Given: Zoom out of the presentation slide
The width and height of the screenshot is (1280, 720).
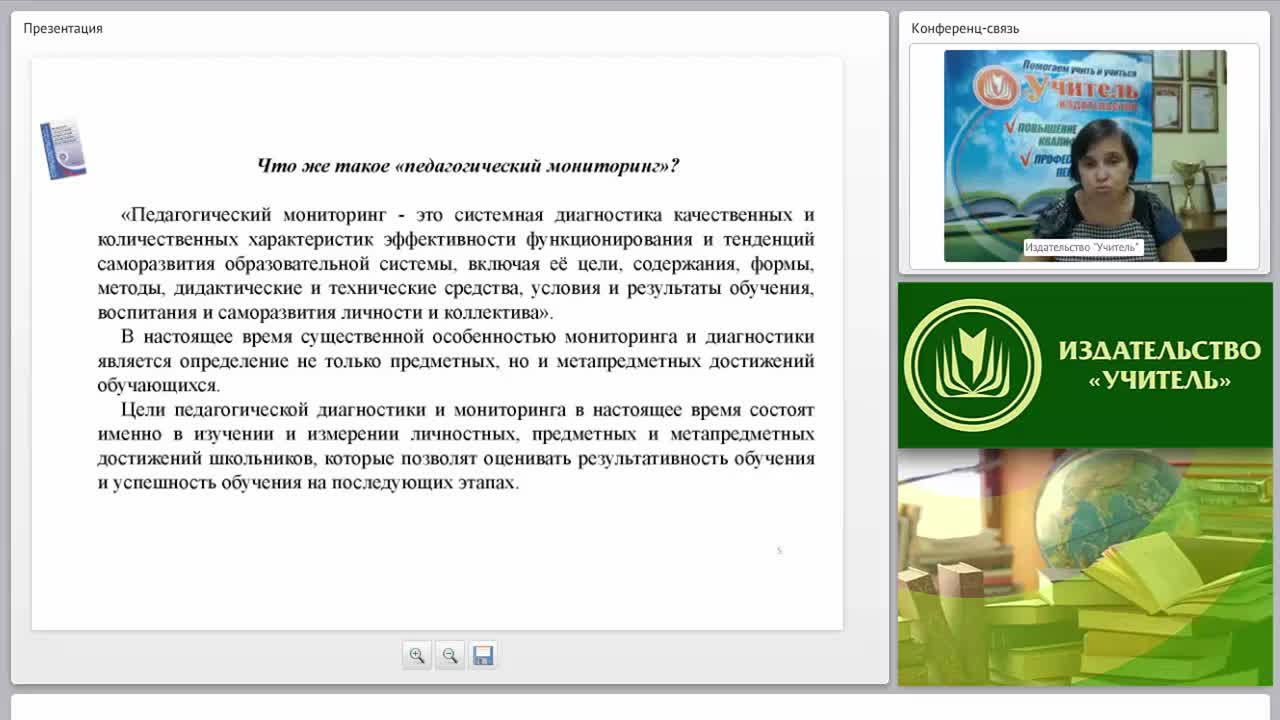Looking at the screenshot, I should click(450, 656).
